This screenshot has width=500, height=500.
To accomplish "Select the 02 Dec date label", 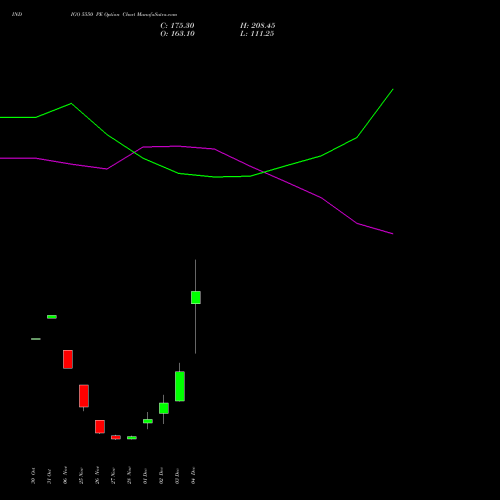I will [x=161, y=476].
